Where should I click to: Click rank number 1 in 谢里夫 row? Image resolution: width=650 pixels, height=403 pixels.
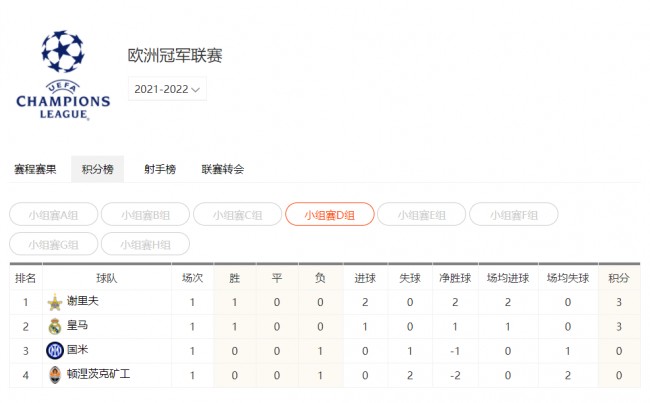26,302
